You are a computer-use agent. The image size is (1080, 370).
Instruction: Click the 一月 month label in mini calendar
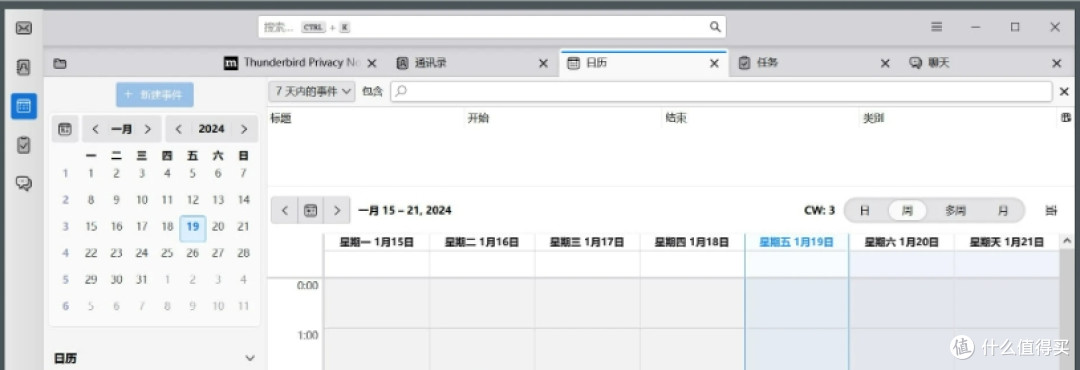click(x=122, y=129)
